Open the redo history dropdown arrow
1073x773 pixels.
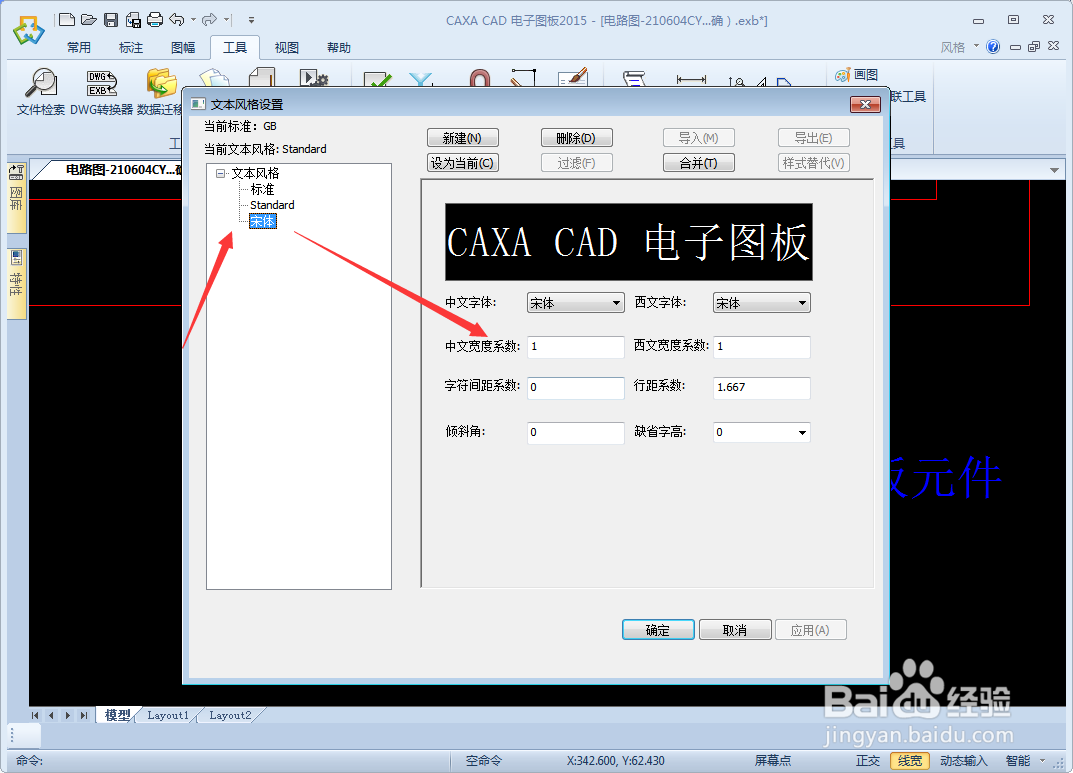pyautogui.click(x=226, y=20)
